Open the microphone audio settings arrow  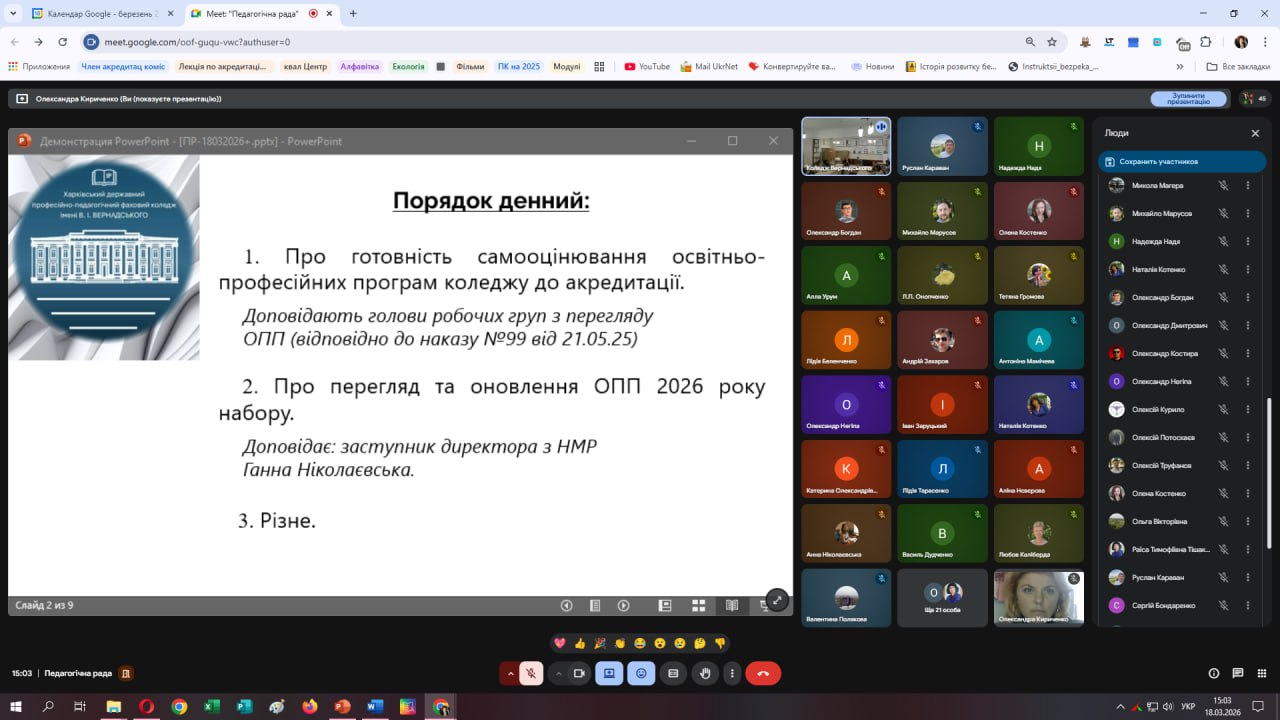pyautogui.click(x=510, y=674)
